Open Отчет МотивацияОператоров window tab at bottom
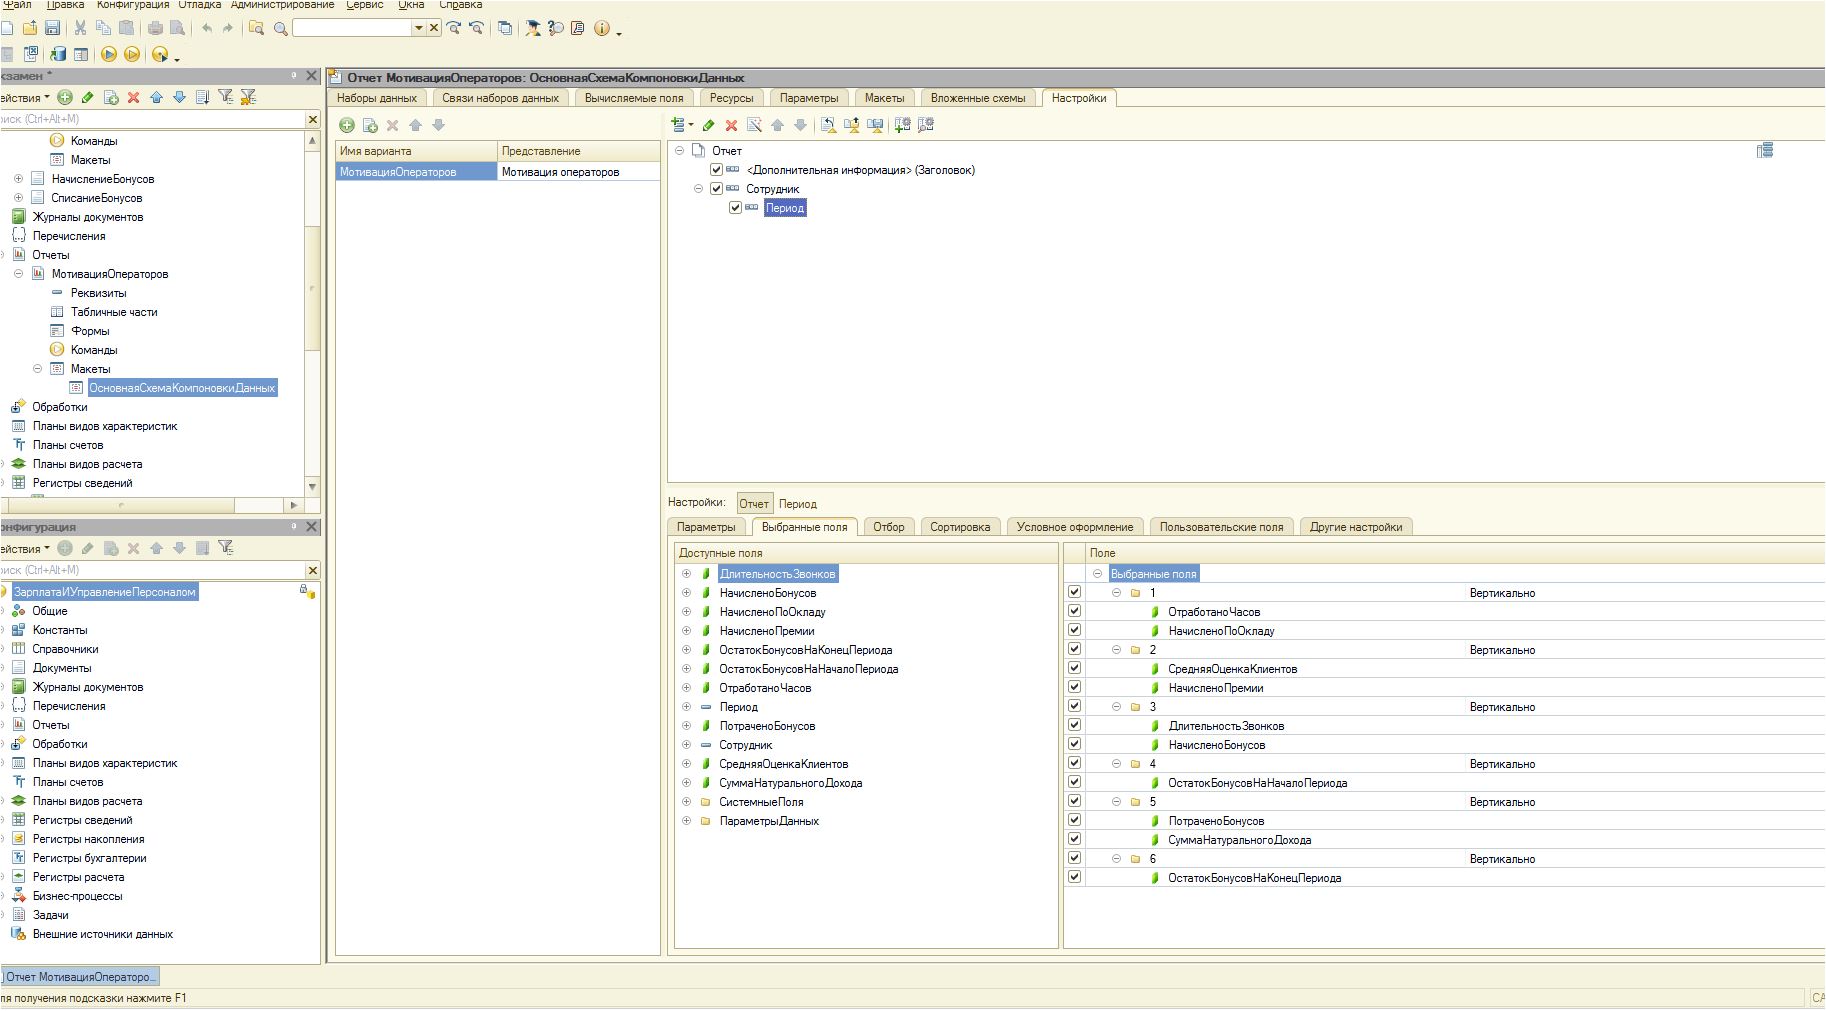This screenshot has width=1826, height=1011. 80,977
